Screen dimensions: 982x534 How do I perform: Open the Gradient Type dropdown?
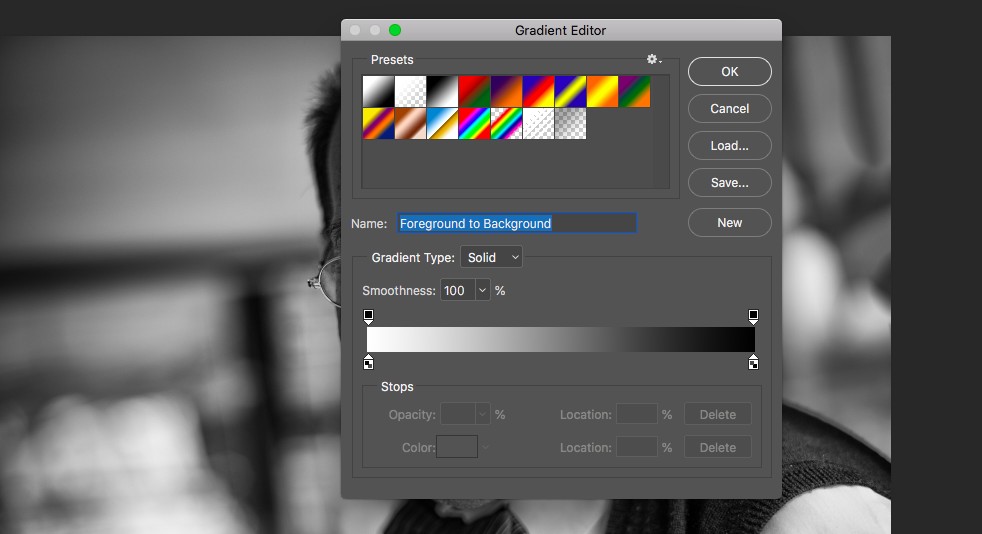(x=492, y=257)
